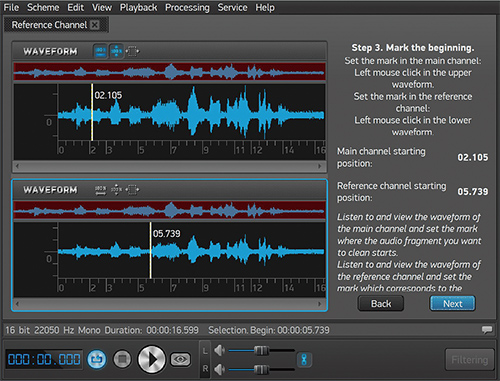Click the 05.739 marker line in lower waveform

point(150,250)
